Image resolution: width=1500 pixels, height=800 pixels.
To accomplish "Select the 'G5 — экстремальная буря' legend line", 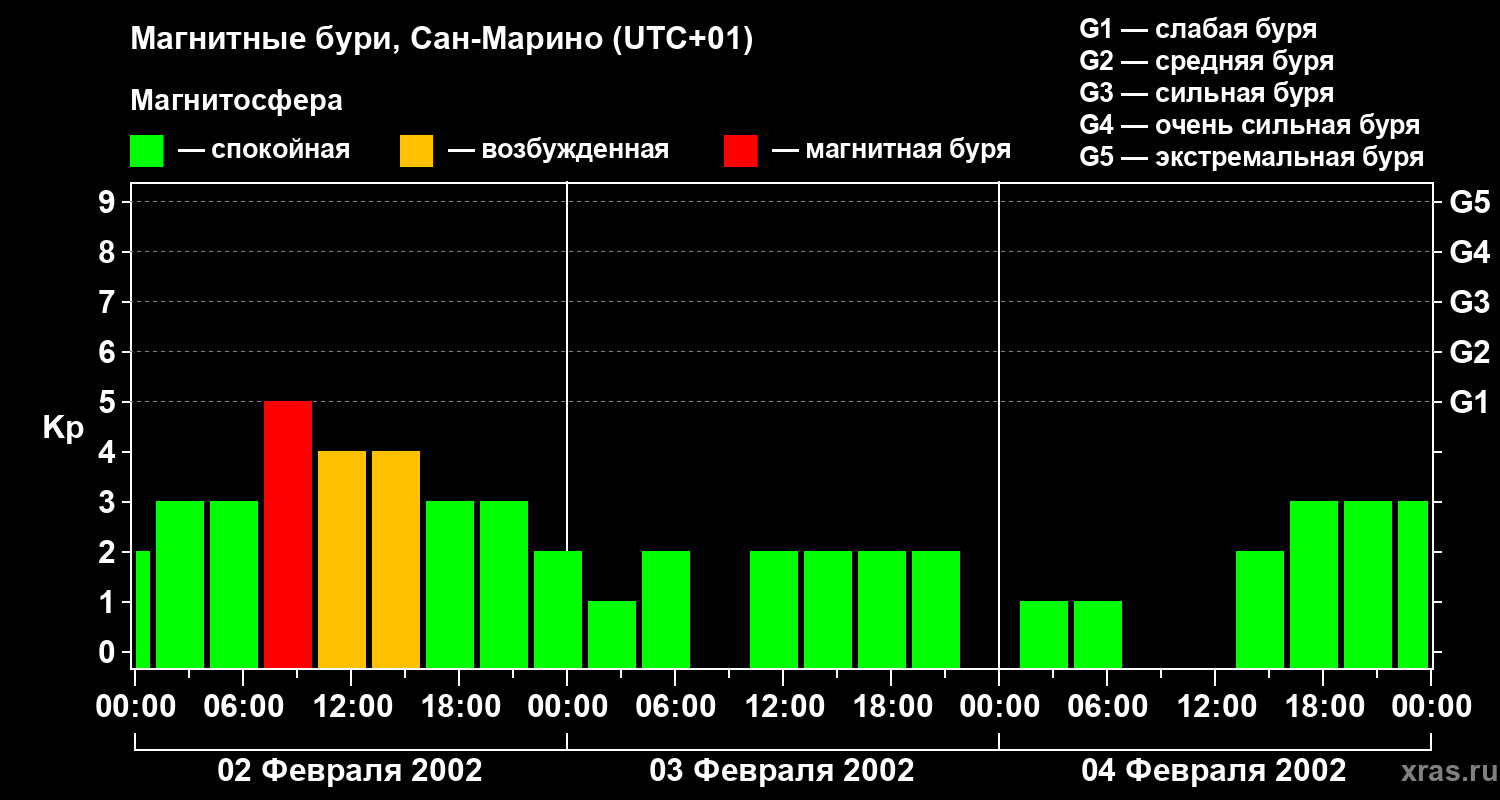I will (x=1252, y=157).
